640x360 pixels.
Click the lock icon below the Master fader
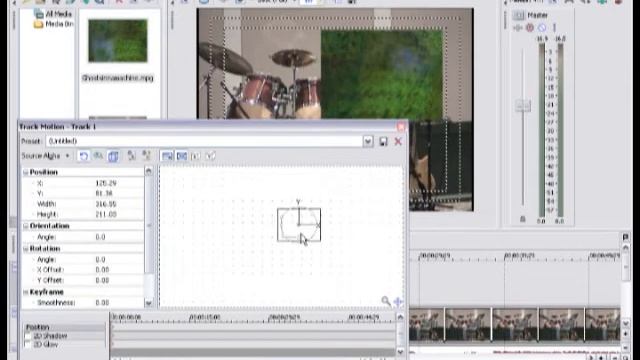pyautogui.click(x=522, y=219)
